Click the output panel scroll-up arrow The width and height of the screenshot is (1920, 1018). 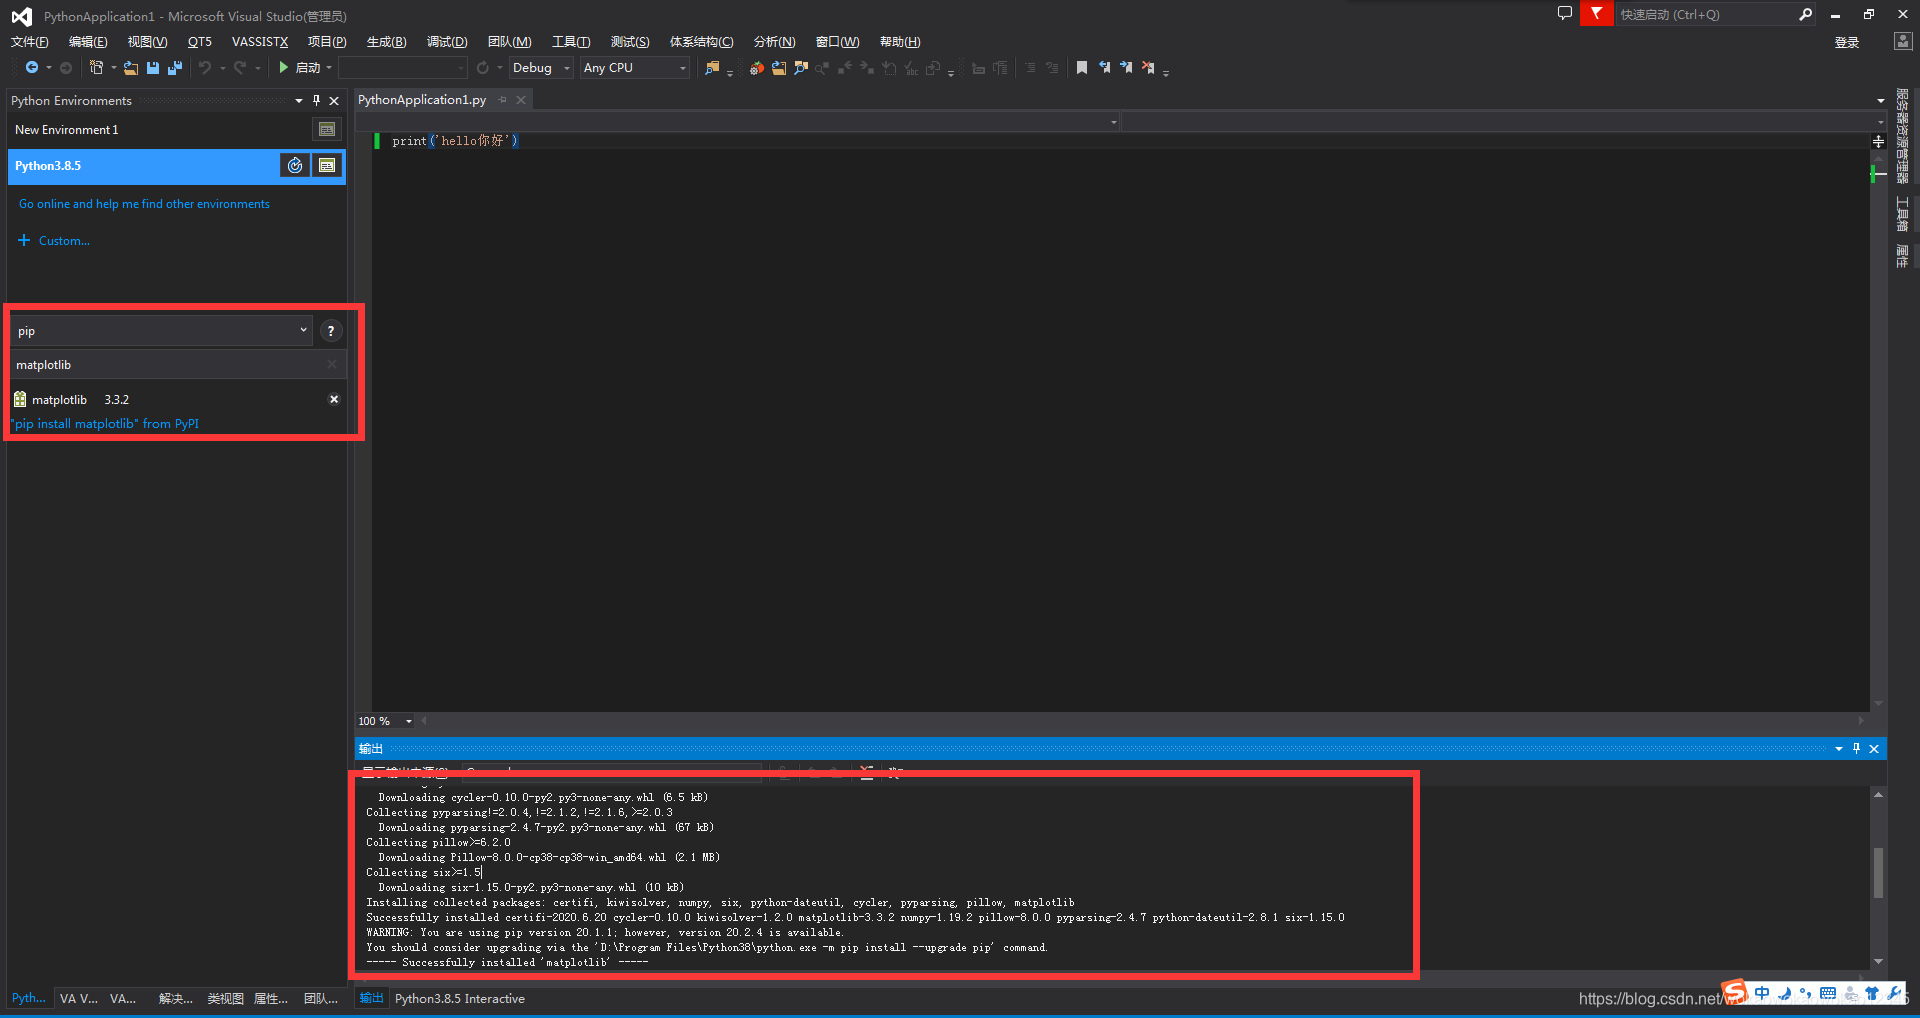[1878, 795]
